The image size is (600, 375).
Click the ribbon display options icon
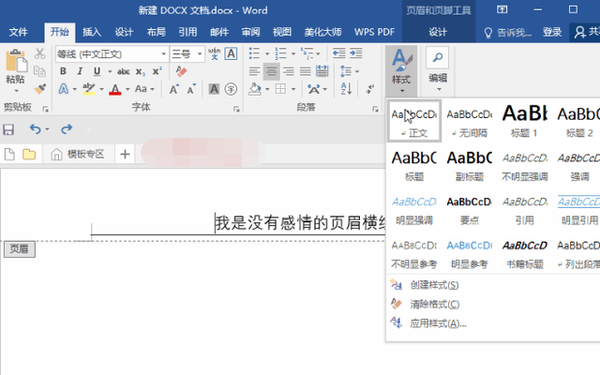click(x=502, y=10)
